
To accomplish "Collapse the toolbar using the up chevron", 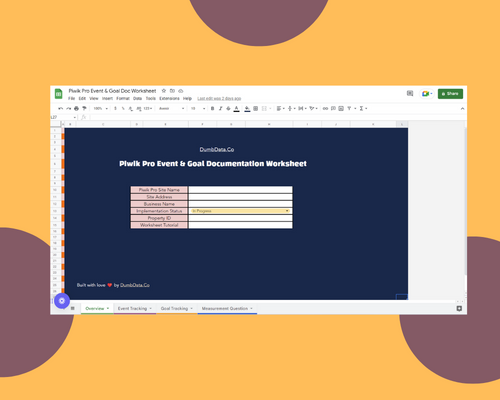I will pyautogui.click(x=462, y=108).
